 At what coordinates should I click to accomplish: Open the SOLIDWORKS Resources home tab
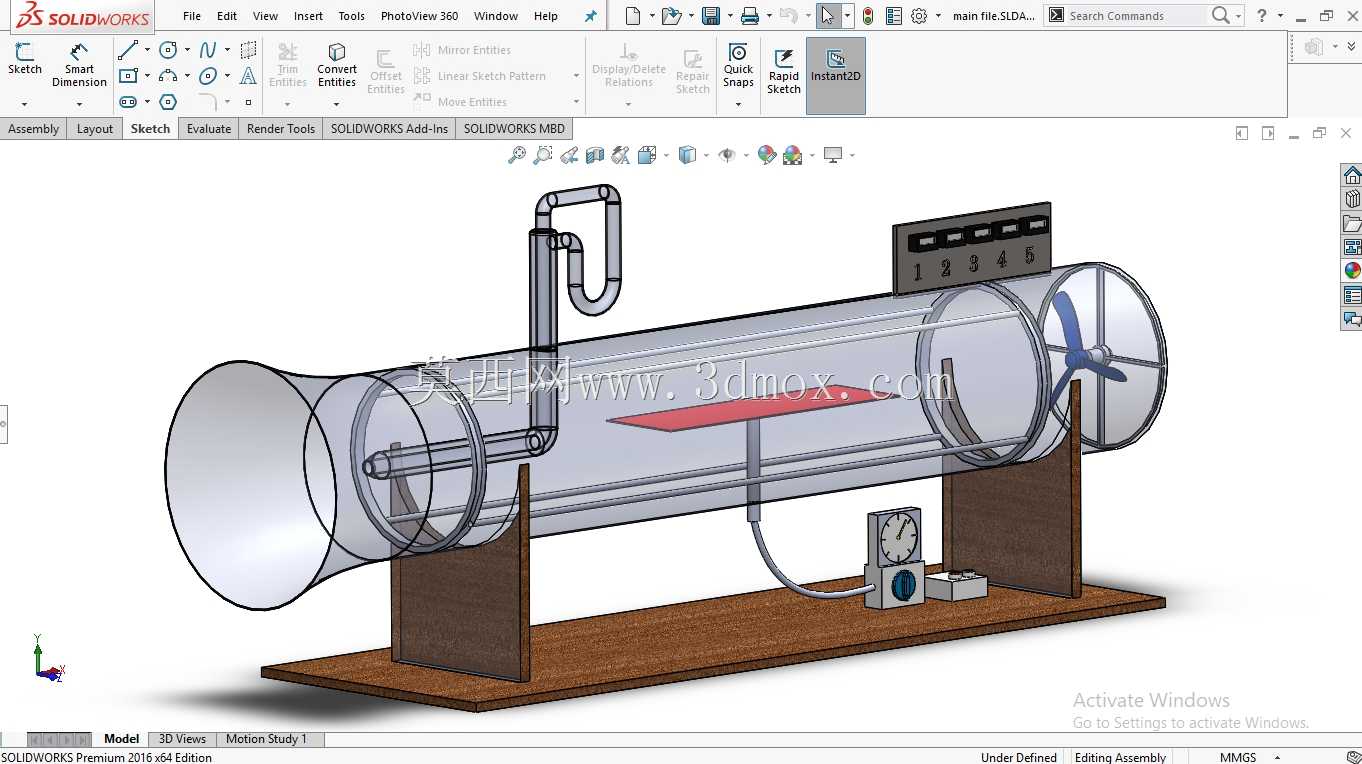[x=1352, y=176]
